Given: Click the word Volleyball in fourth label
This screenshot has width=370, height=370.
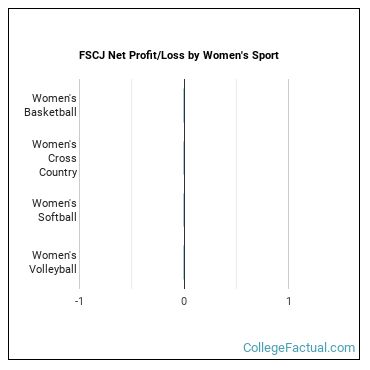Looking at the screenshot, I should coord(53,269).
